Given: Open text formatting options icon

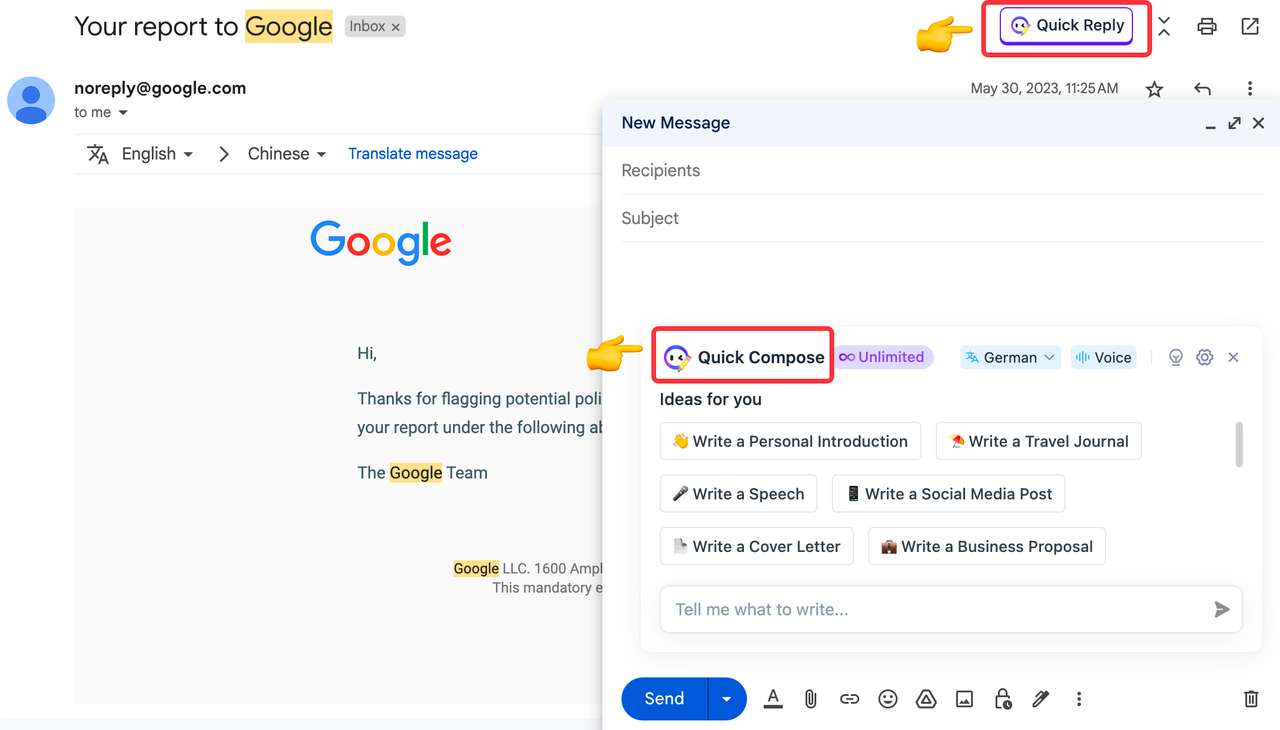Looking at the screenshot, I should 773,699.
